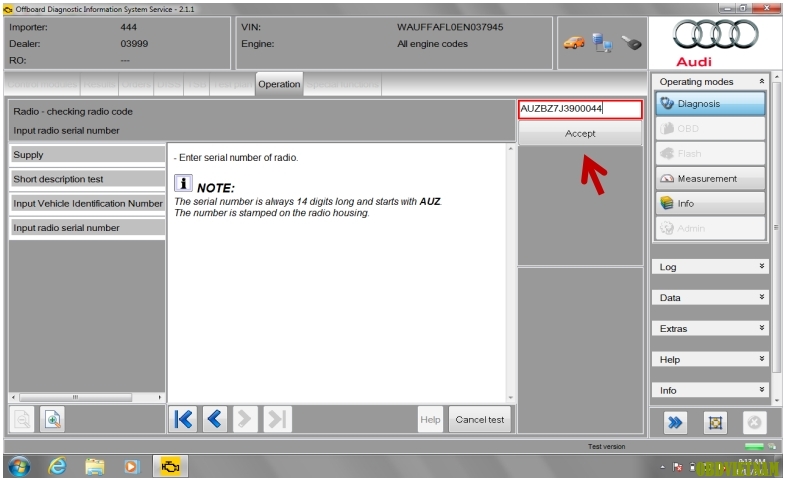
Task: Switch to Special functions tab
Action: [x=342, y=84]
